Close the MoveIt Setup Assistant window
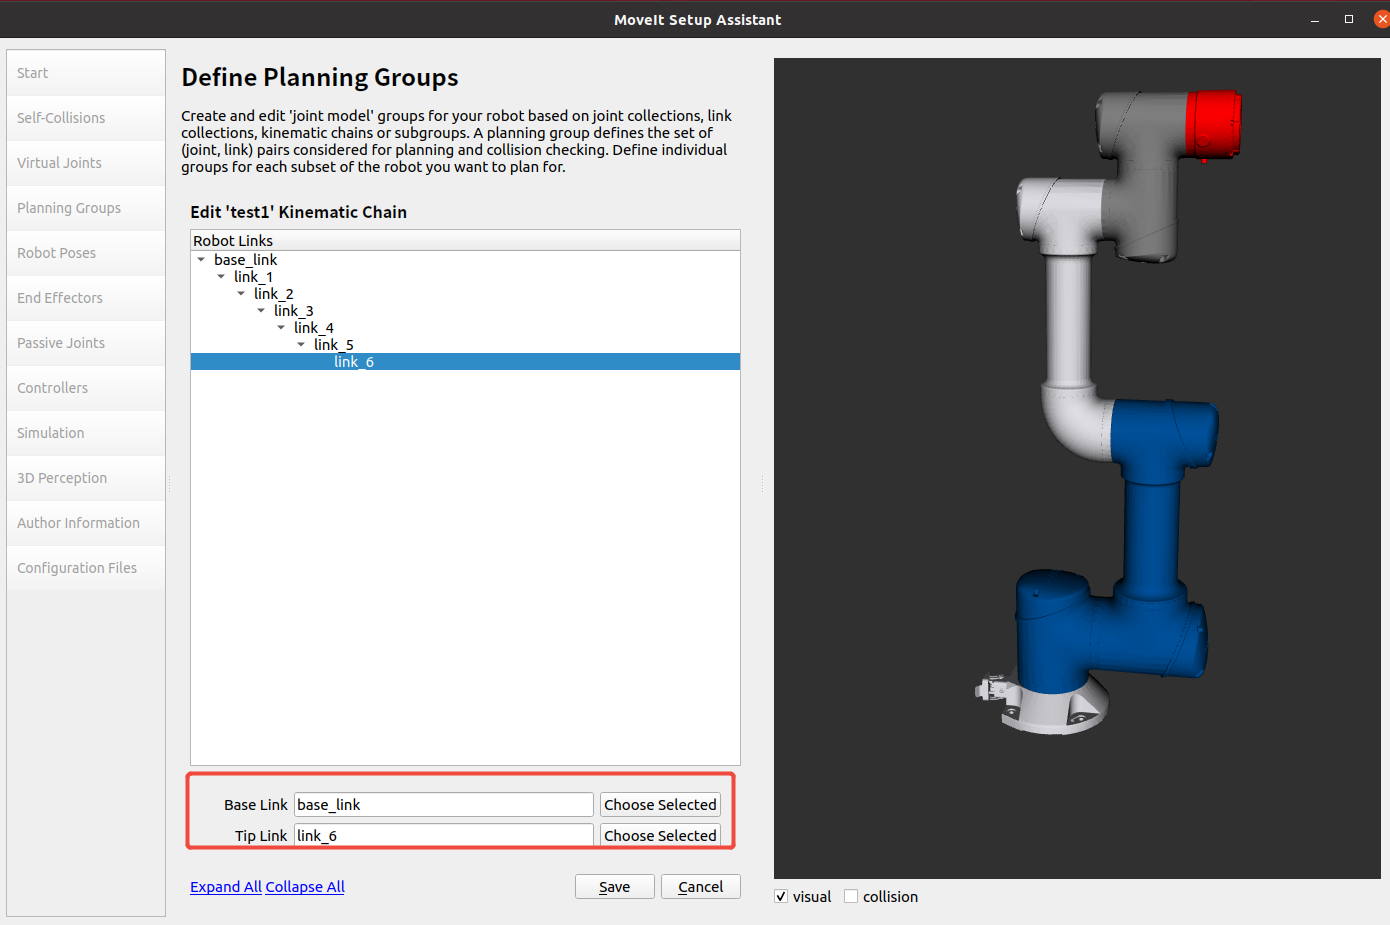1390x925 pixels. pos(1382,20)
